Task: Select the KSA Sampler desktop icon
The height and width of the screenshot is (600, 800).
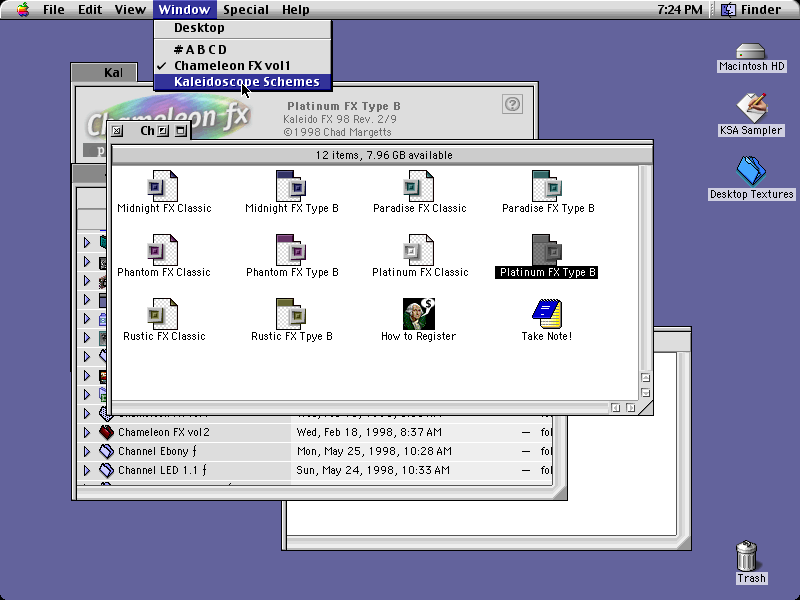Action: [x=751, y=108]
